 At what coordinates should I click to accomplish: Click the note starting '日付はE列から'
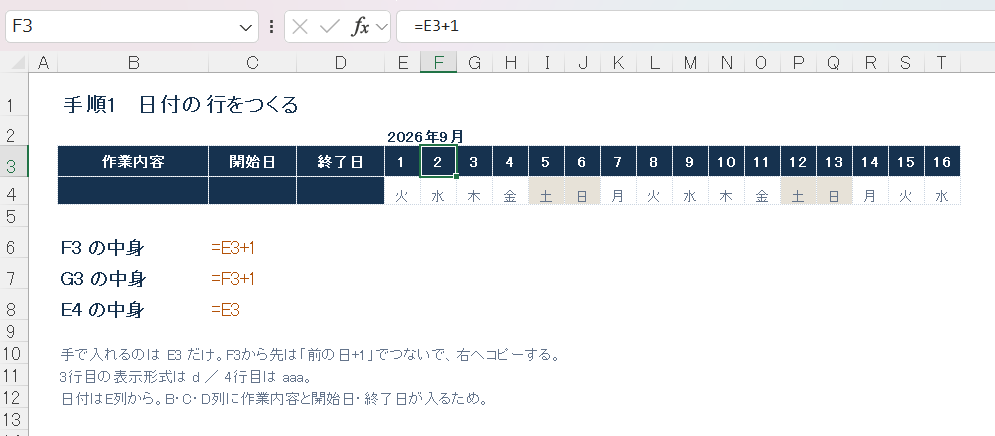click(273, 399)
